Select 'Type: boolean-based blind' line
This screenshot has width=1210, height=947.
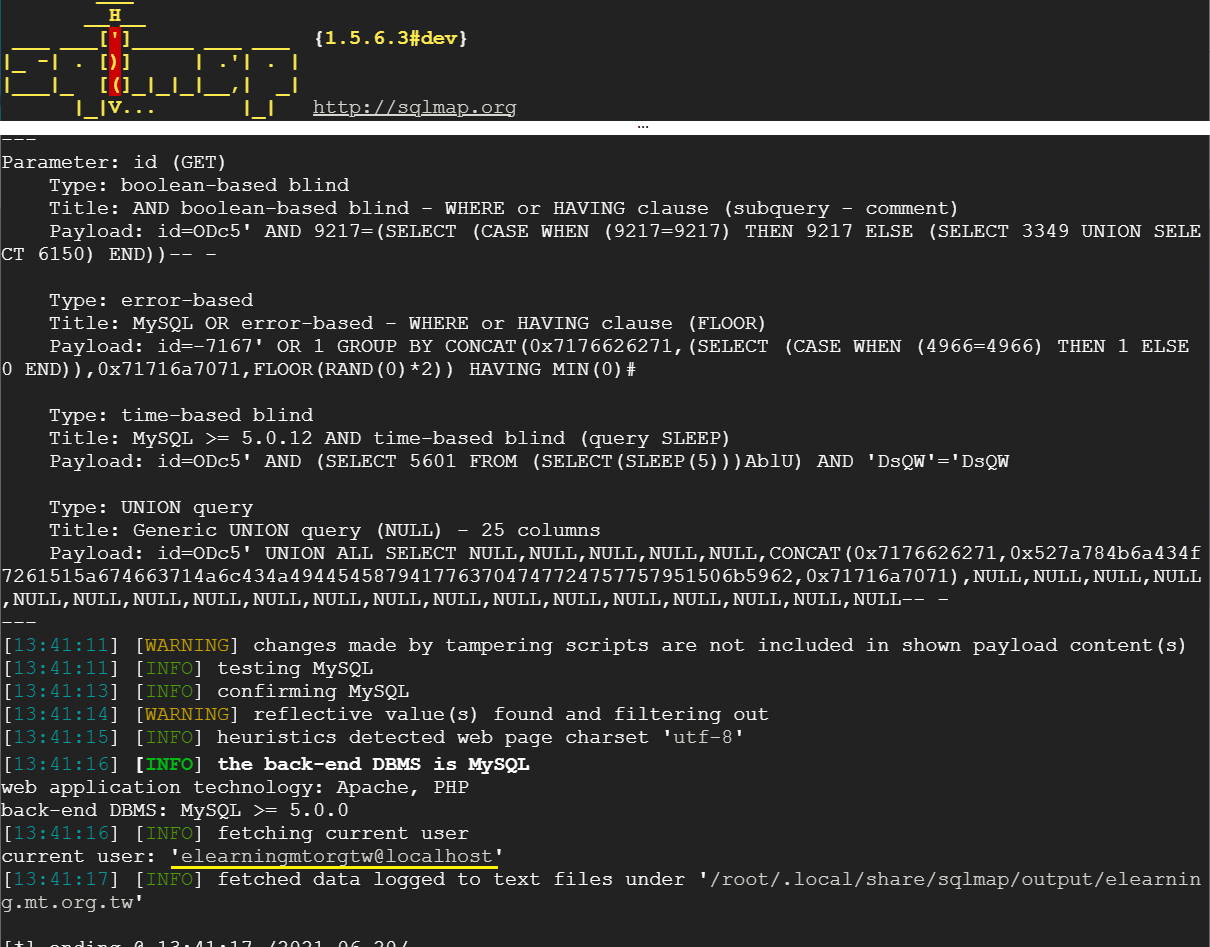coord(199,185)
